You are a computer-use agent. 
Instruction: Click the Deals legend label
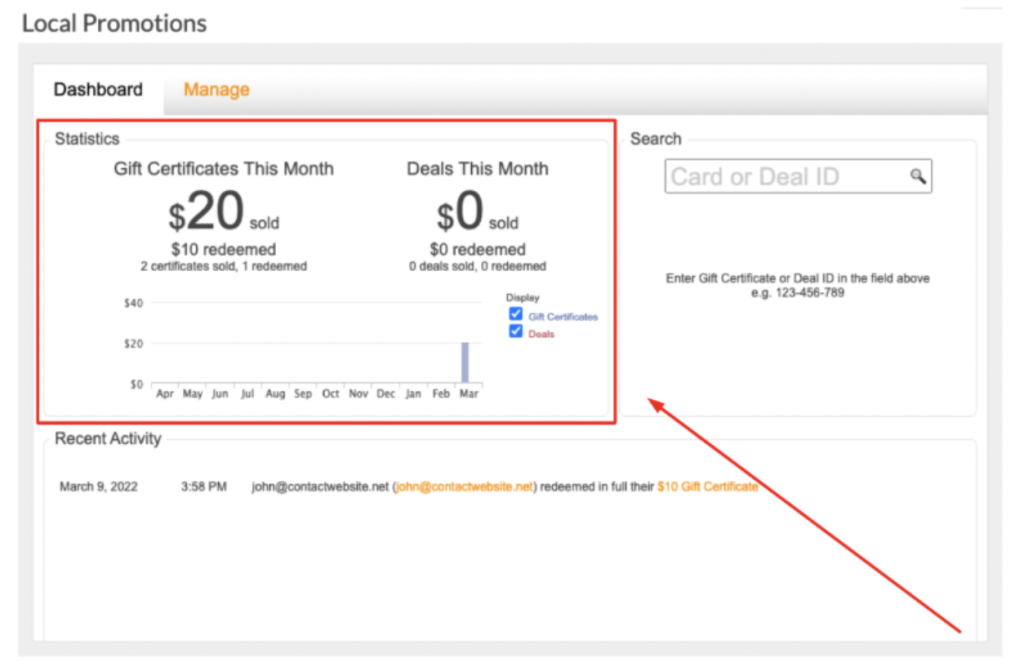pyautogui.click(x=541, y=334)
